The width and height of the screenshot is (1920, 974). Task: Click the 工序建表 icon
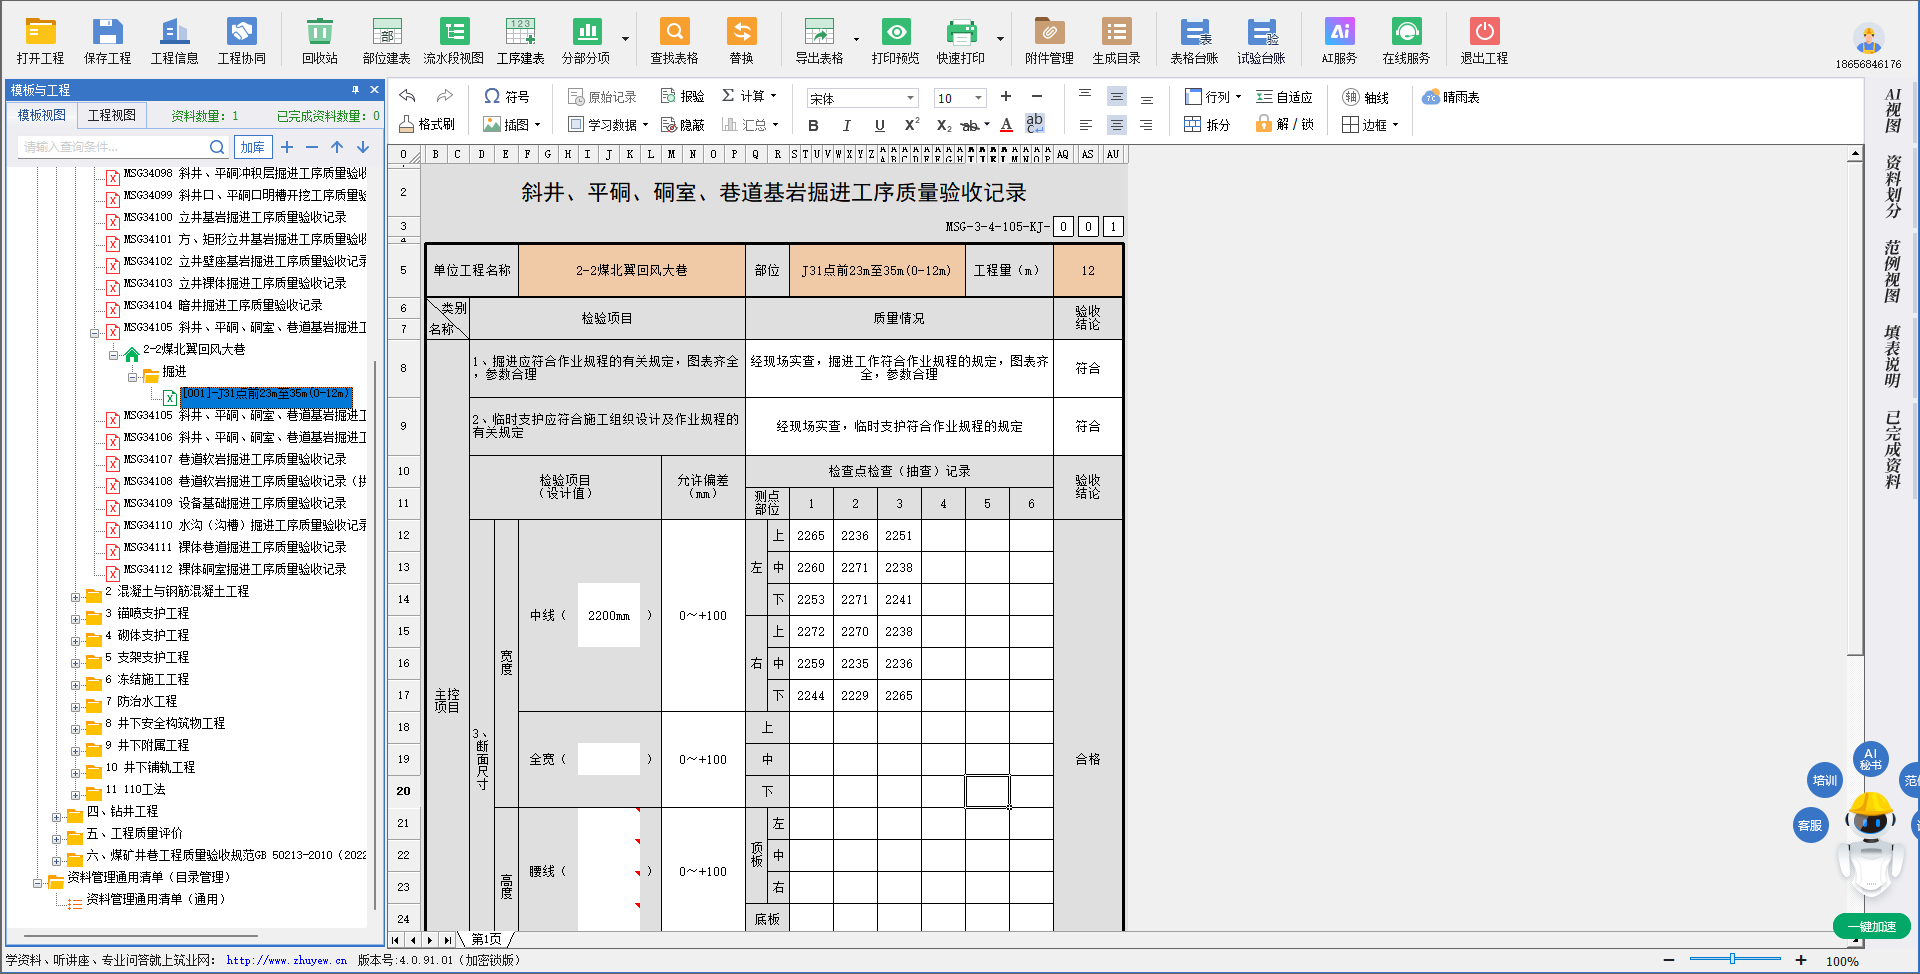click(x=521, y=41)
